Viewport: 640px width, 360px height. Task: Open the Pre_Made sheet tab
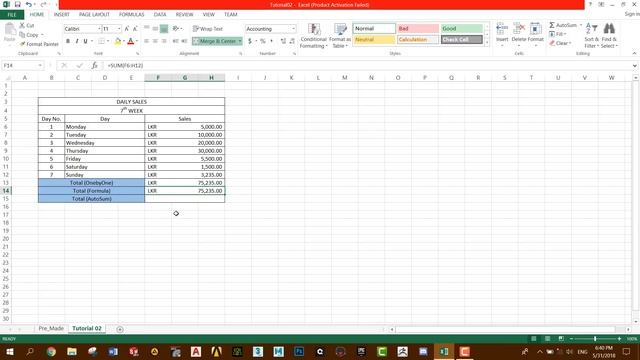[51, 329]
